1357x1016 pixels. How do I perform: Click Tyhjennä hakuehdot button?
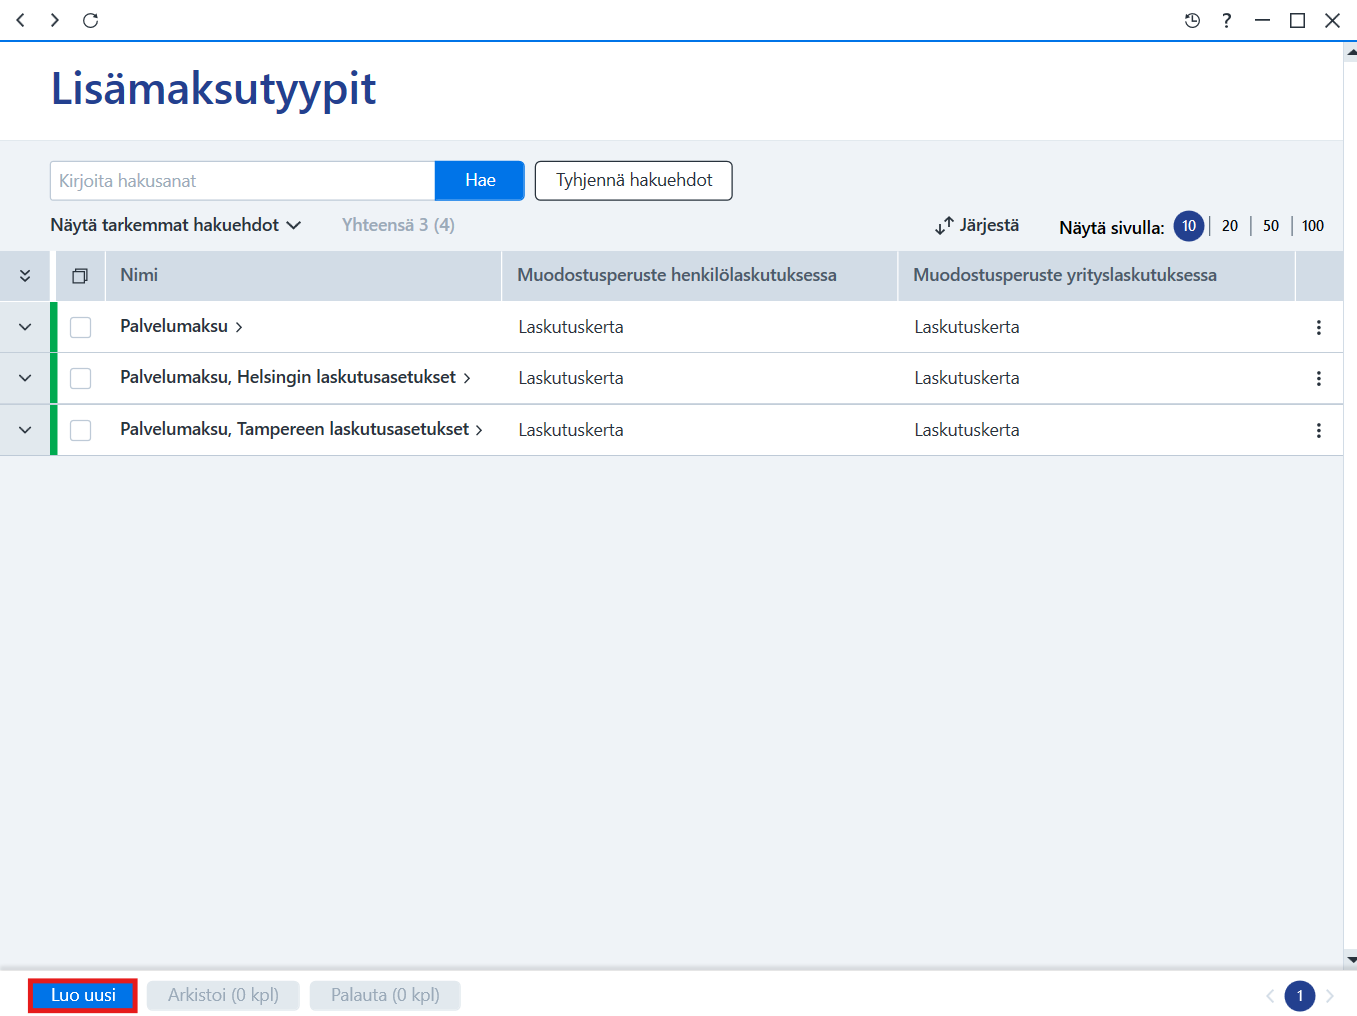pyautogui.click(x=634, y=181)
